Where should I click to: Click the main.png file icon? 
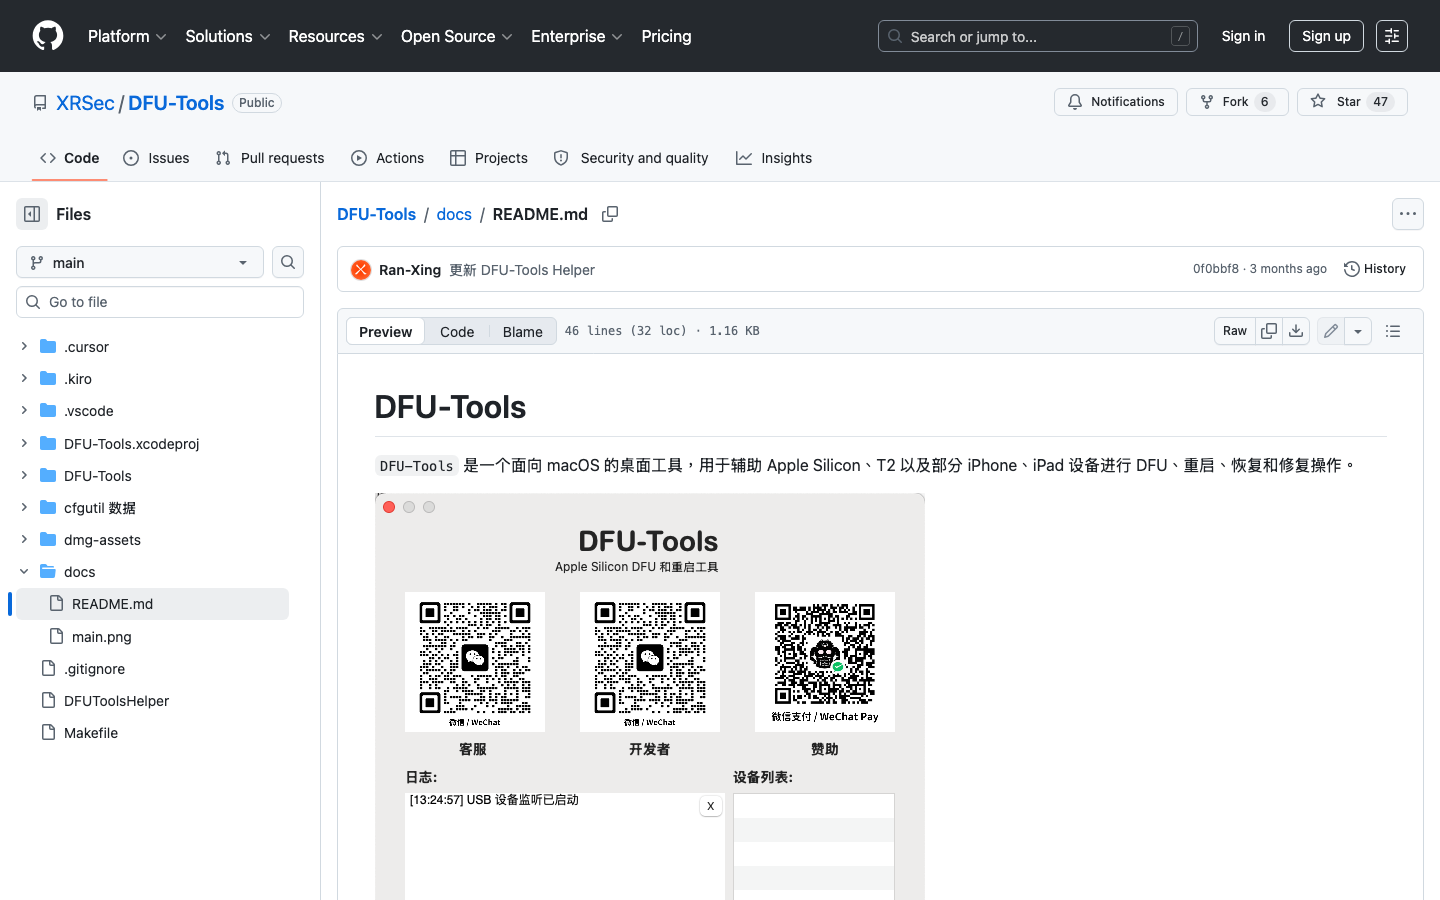[x=56, y=636]
